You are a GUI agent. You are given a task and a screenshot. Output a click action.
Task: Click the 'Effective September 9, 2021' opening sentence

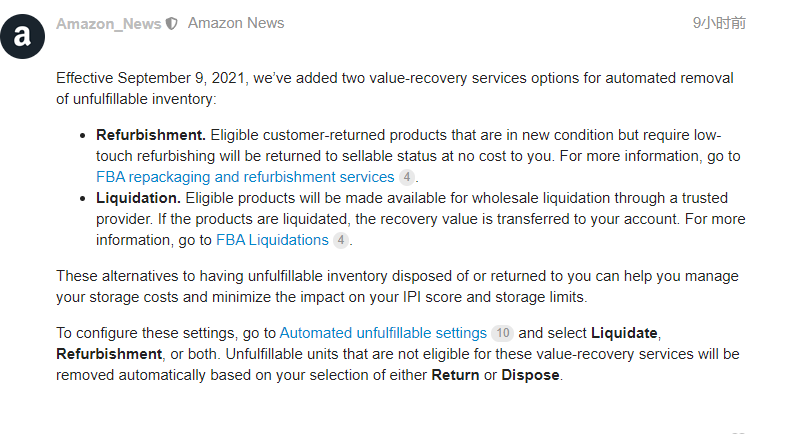tap(153, 78)
